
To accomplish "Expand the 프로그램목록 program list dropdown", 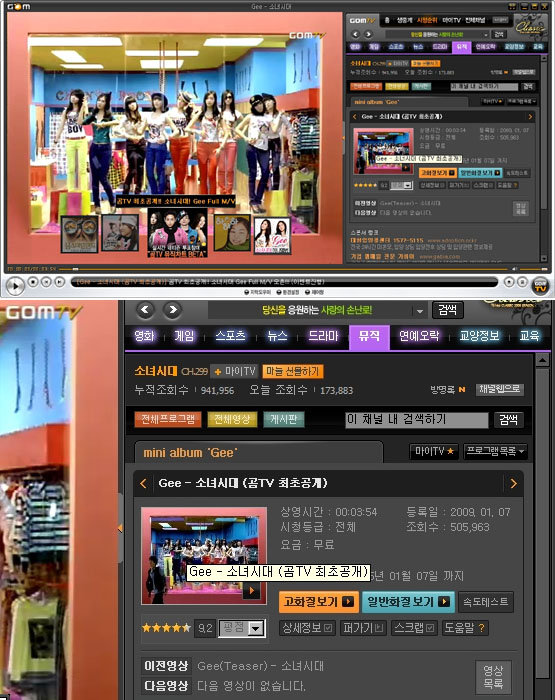I will tap(495, 451).
